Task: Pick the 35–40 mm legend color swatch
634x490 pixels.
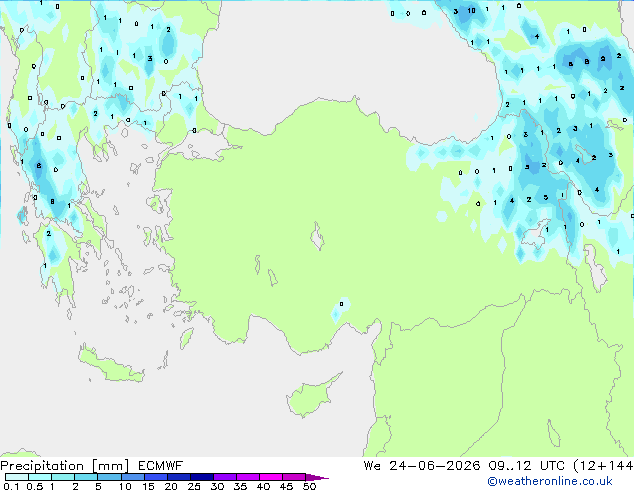Action: pyautogui.click(x=248, y=477)
